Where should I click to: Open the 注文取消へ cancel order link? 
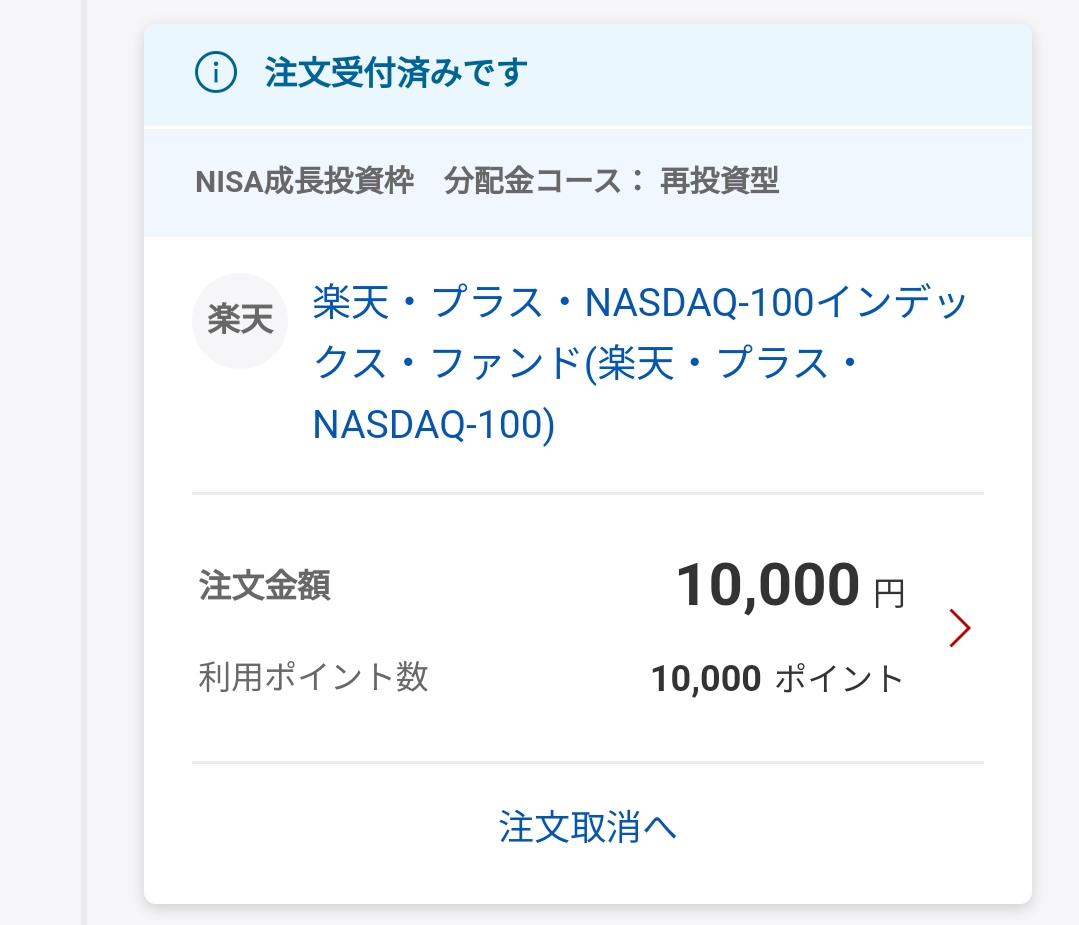588,827
